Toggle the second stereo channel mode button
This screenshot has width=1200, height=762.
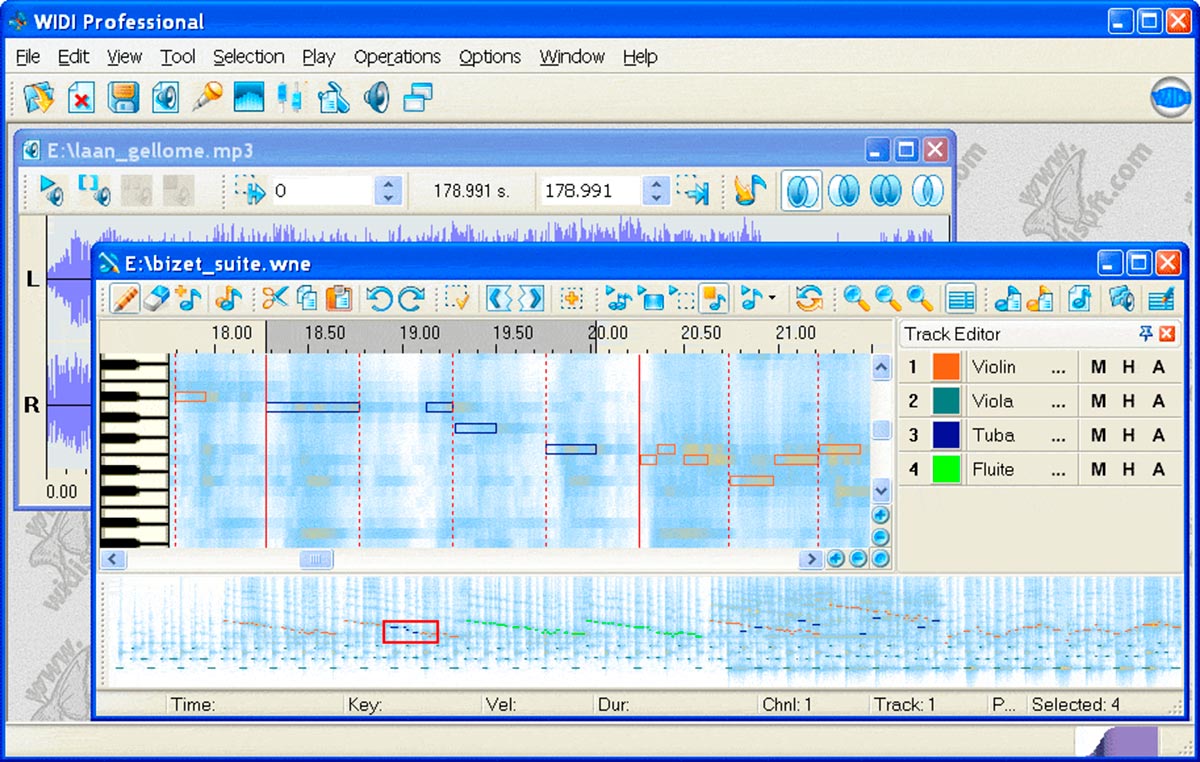[x=844, y=190]
